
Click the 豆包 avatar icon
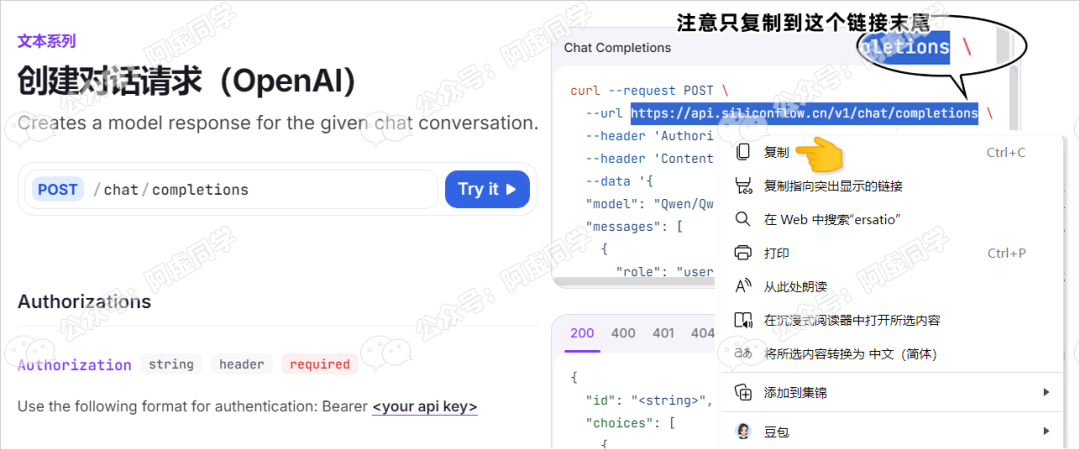743,431
